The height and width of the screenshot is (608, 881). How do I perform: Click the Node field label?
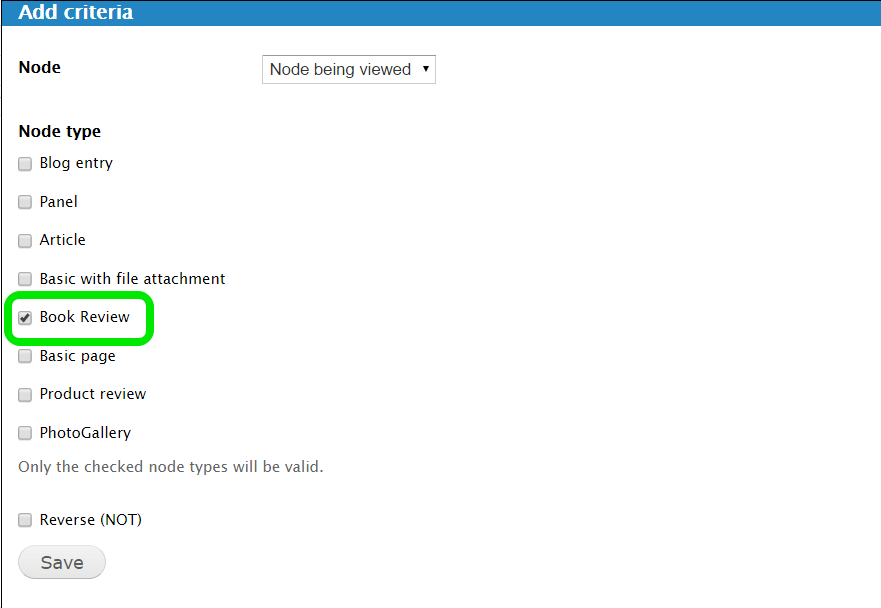pyautogui.click(x=39, y=67)
